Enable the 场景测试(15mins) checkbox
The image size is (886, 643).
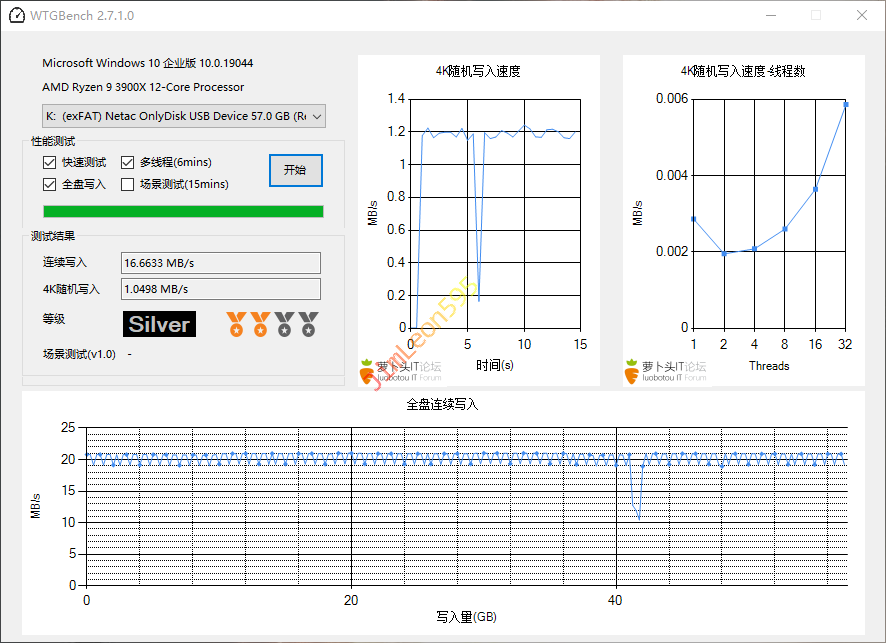point(128,184)
